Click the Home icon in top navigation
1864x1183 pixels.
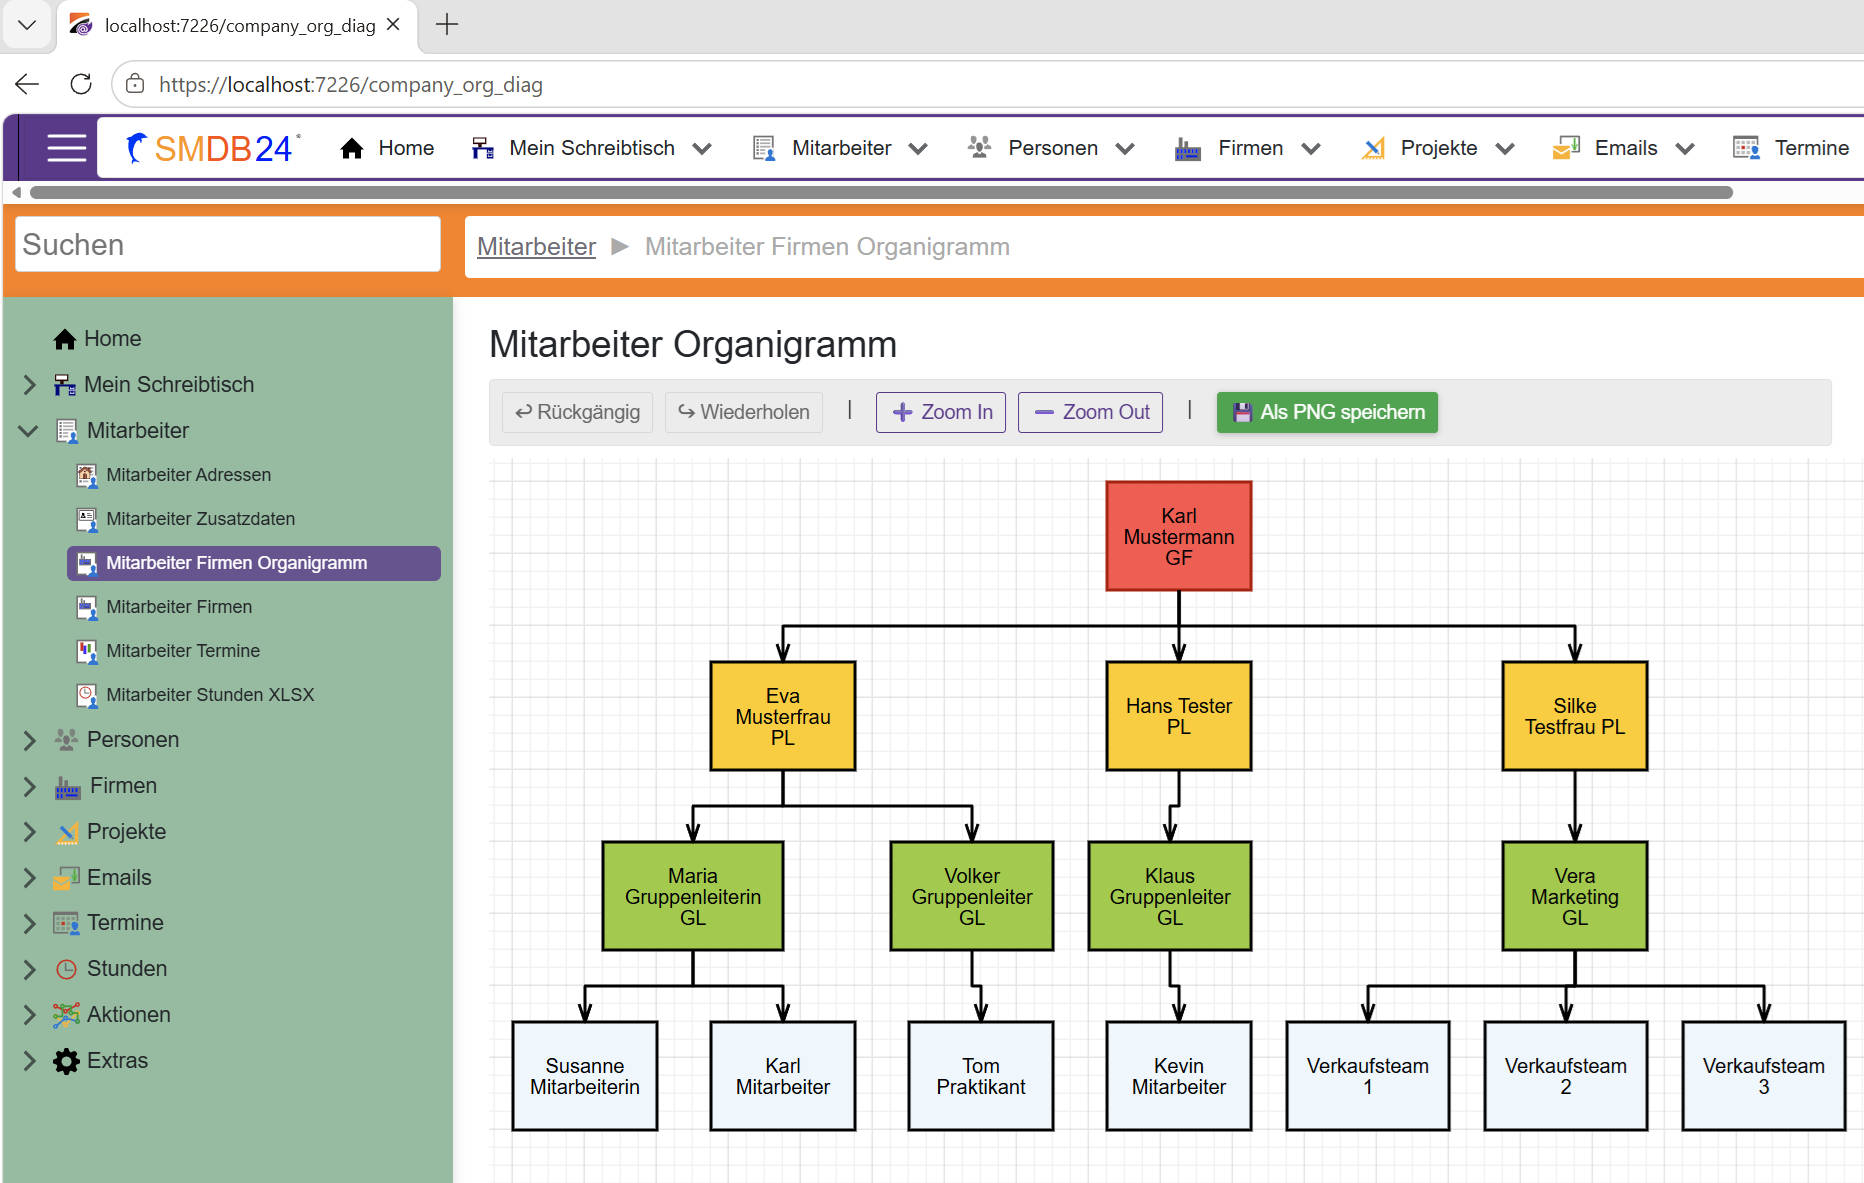point(352,148)
